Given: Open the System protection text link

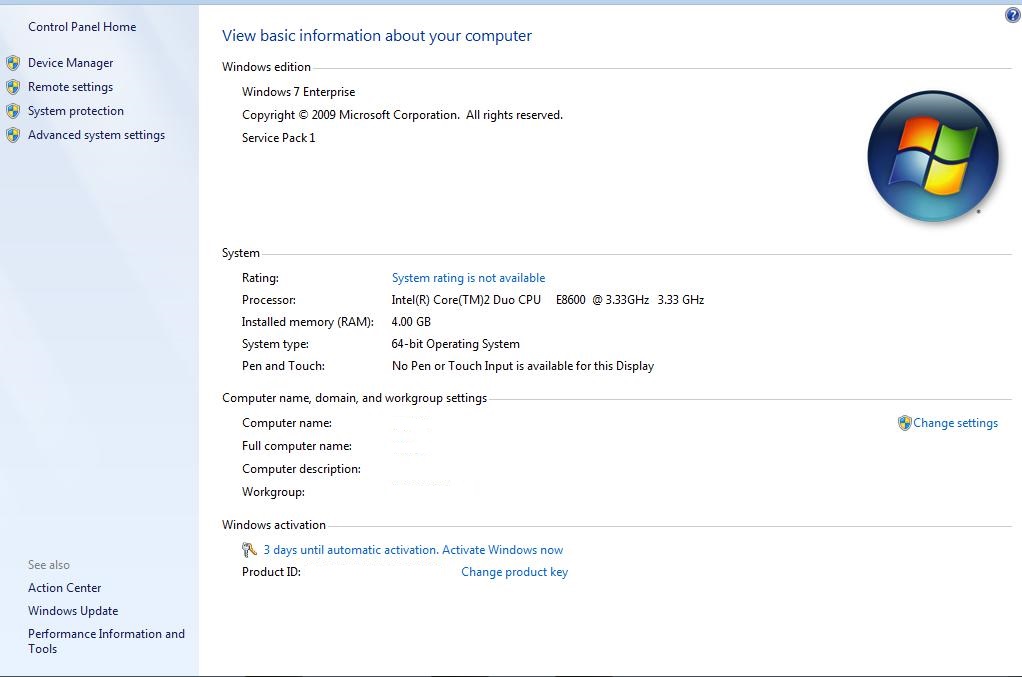Looking at the screenshot, I should 76,111.
